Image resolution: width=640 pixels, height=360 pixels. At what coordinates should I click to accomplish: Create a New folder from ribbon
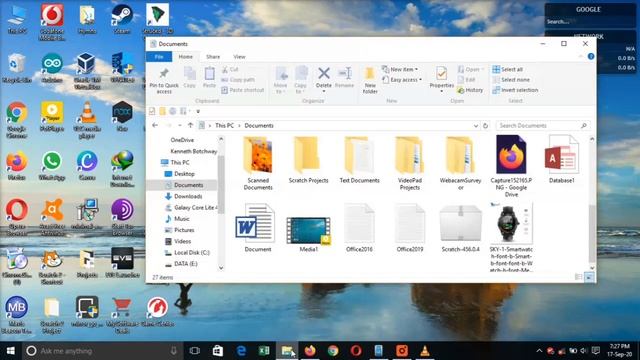[370, 80]
